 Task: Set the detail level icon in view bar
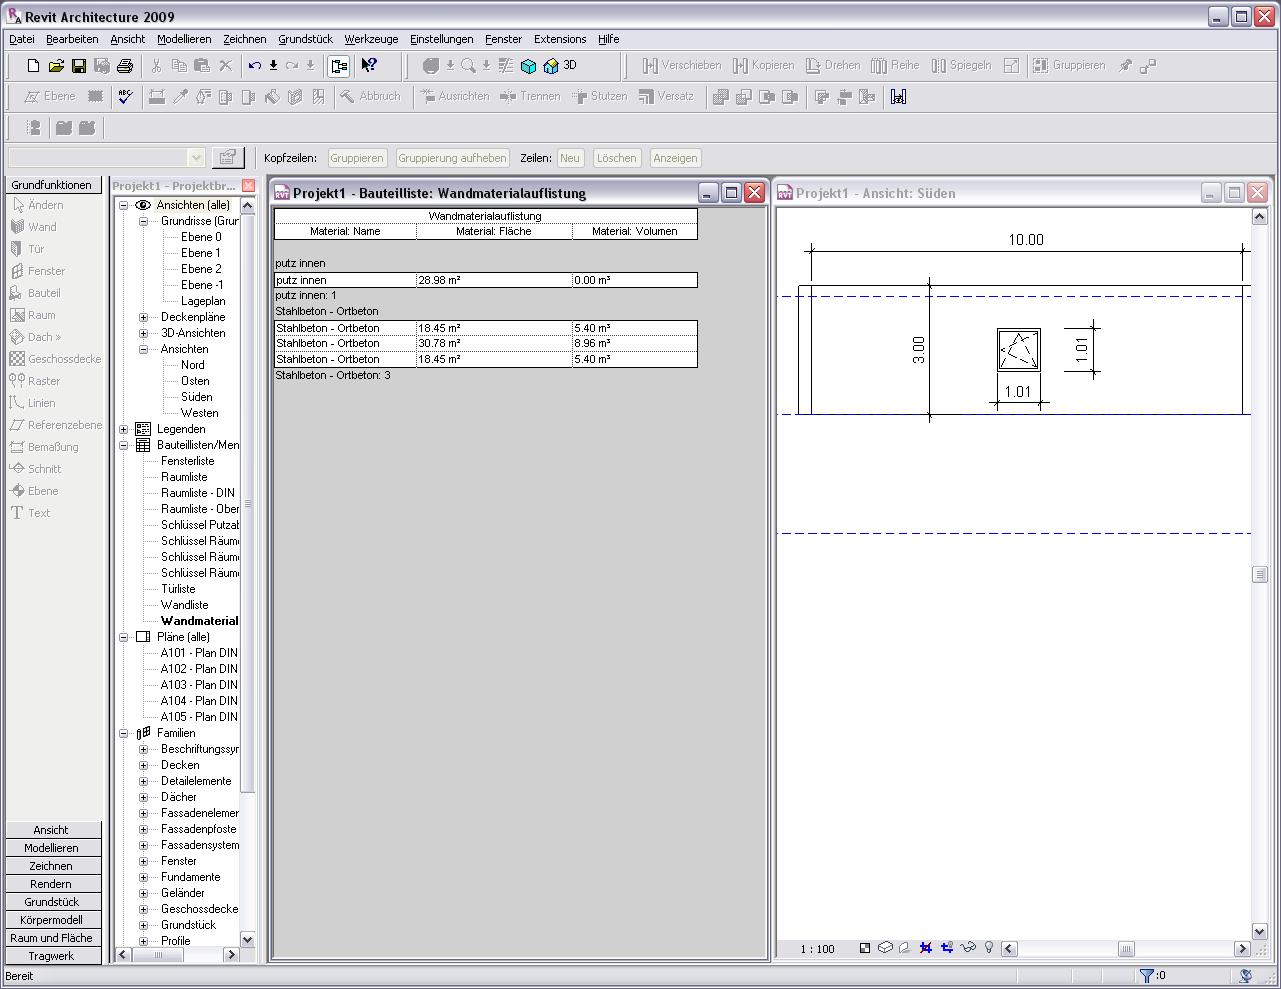[x=865, y=948]
